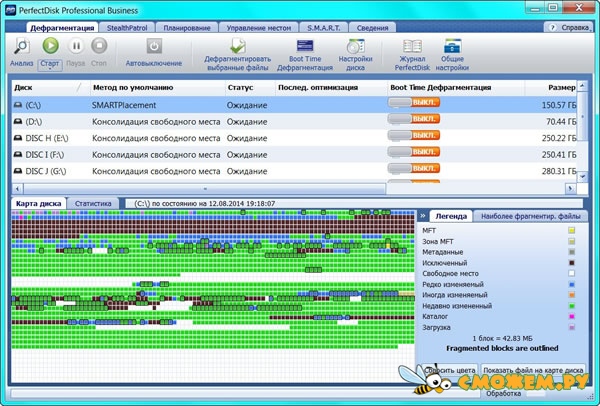Click SMARTPlacement method cell for C:\
The image size is (600, 406).
pyautogui.click(x=124, y=105)
